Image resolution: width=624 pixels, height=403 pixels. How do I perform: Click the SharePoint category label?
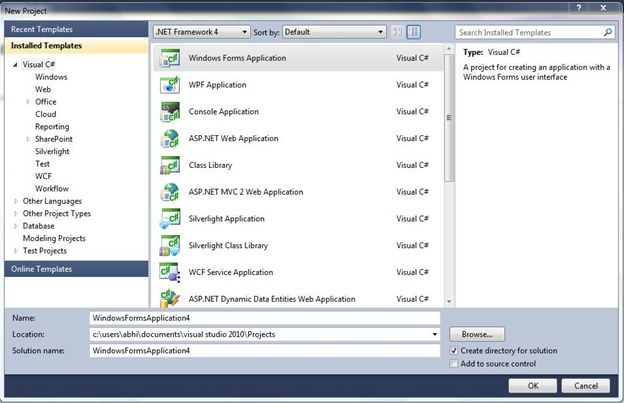(x=54, y=139)
